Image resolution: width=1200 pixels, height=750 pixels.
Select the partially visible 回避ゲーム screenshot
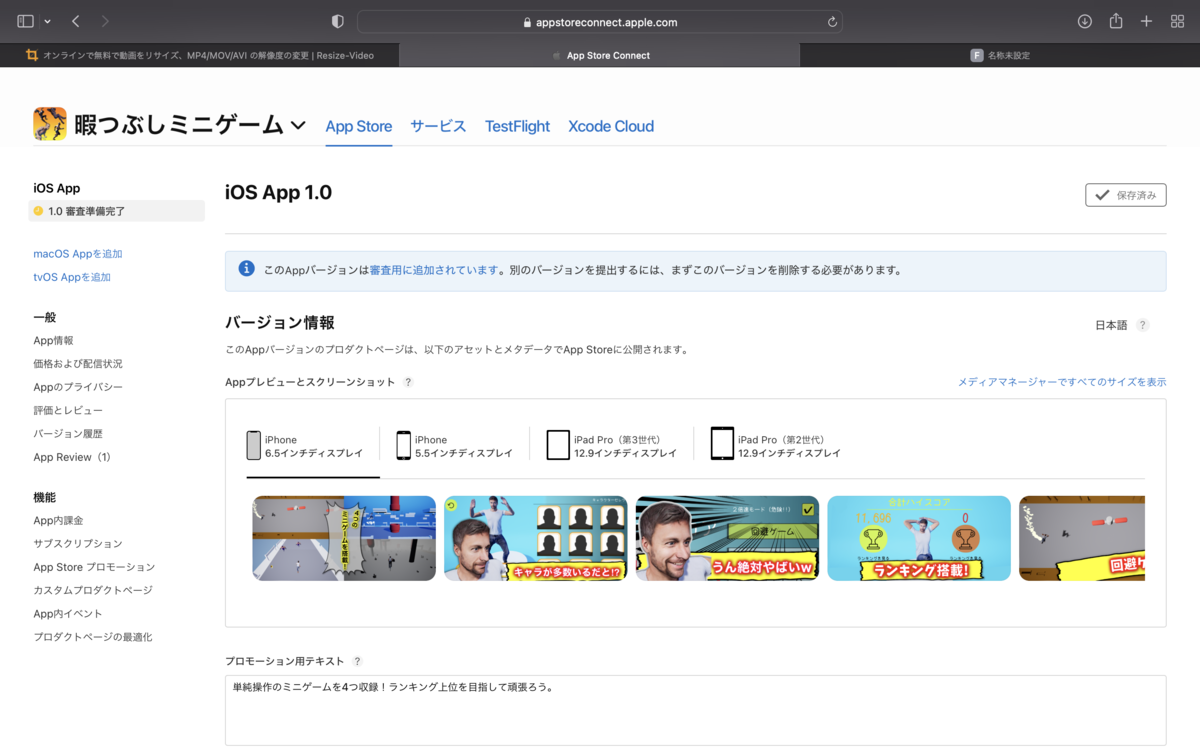[x=1082, y=538]
